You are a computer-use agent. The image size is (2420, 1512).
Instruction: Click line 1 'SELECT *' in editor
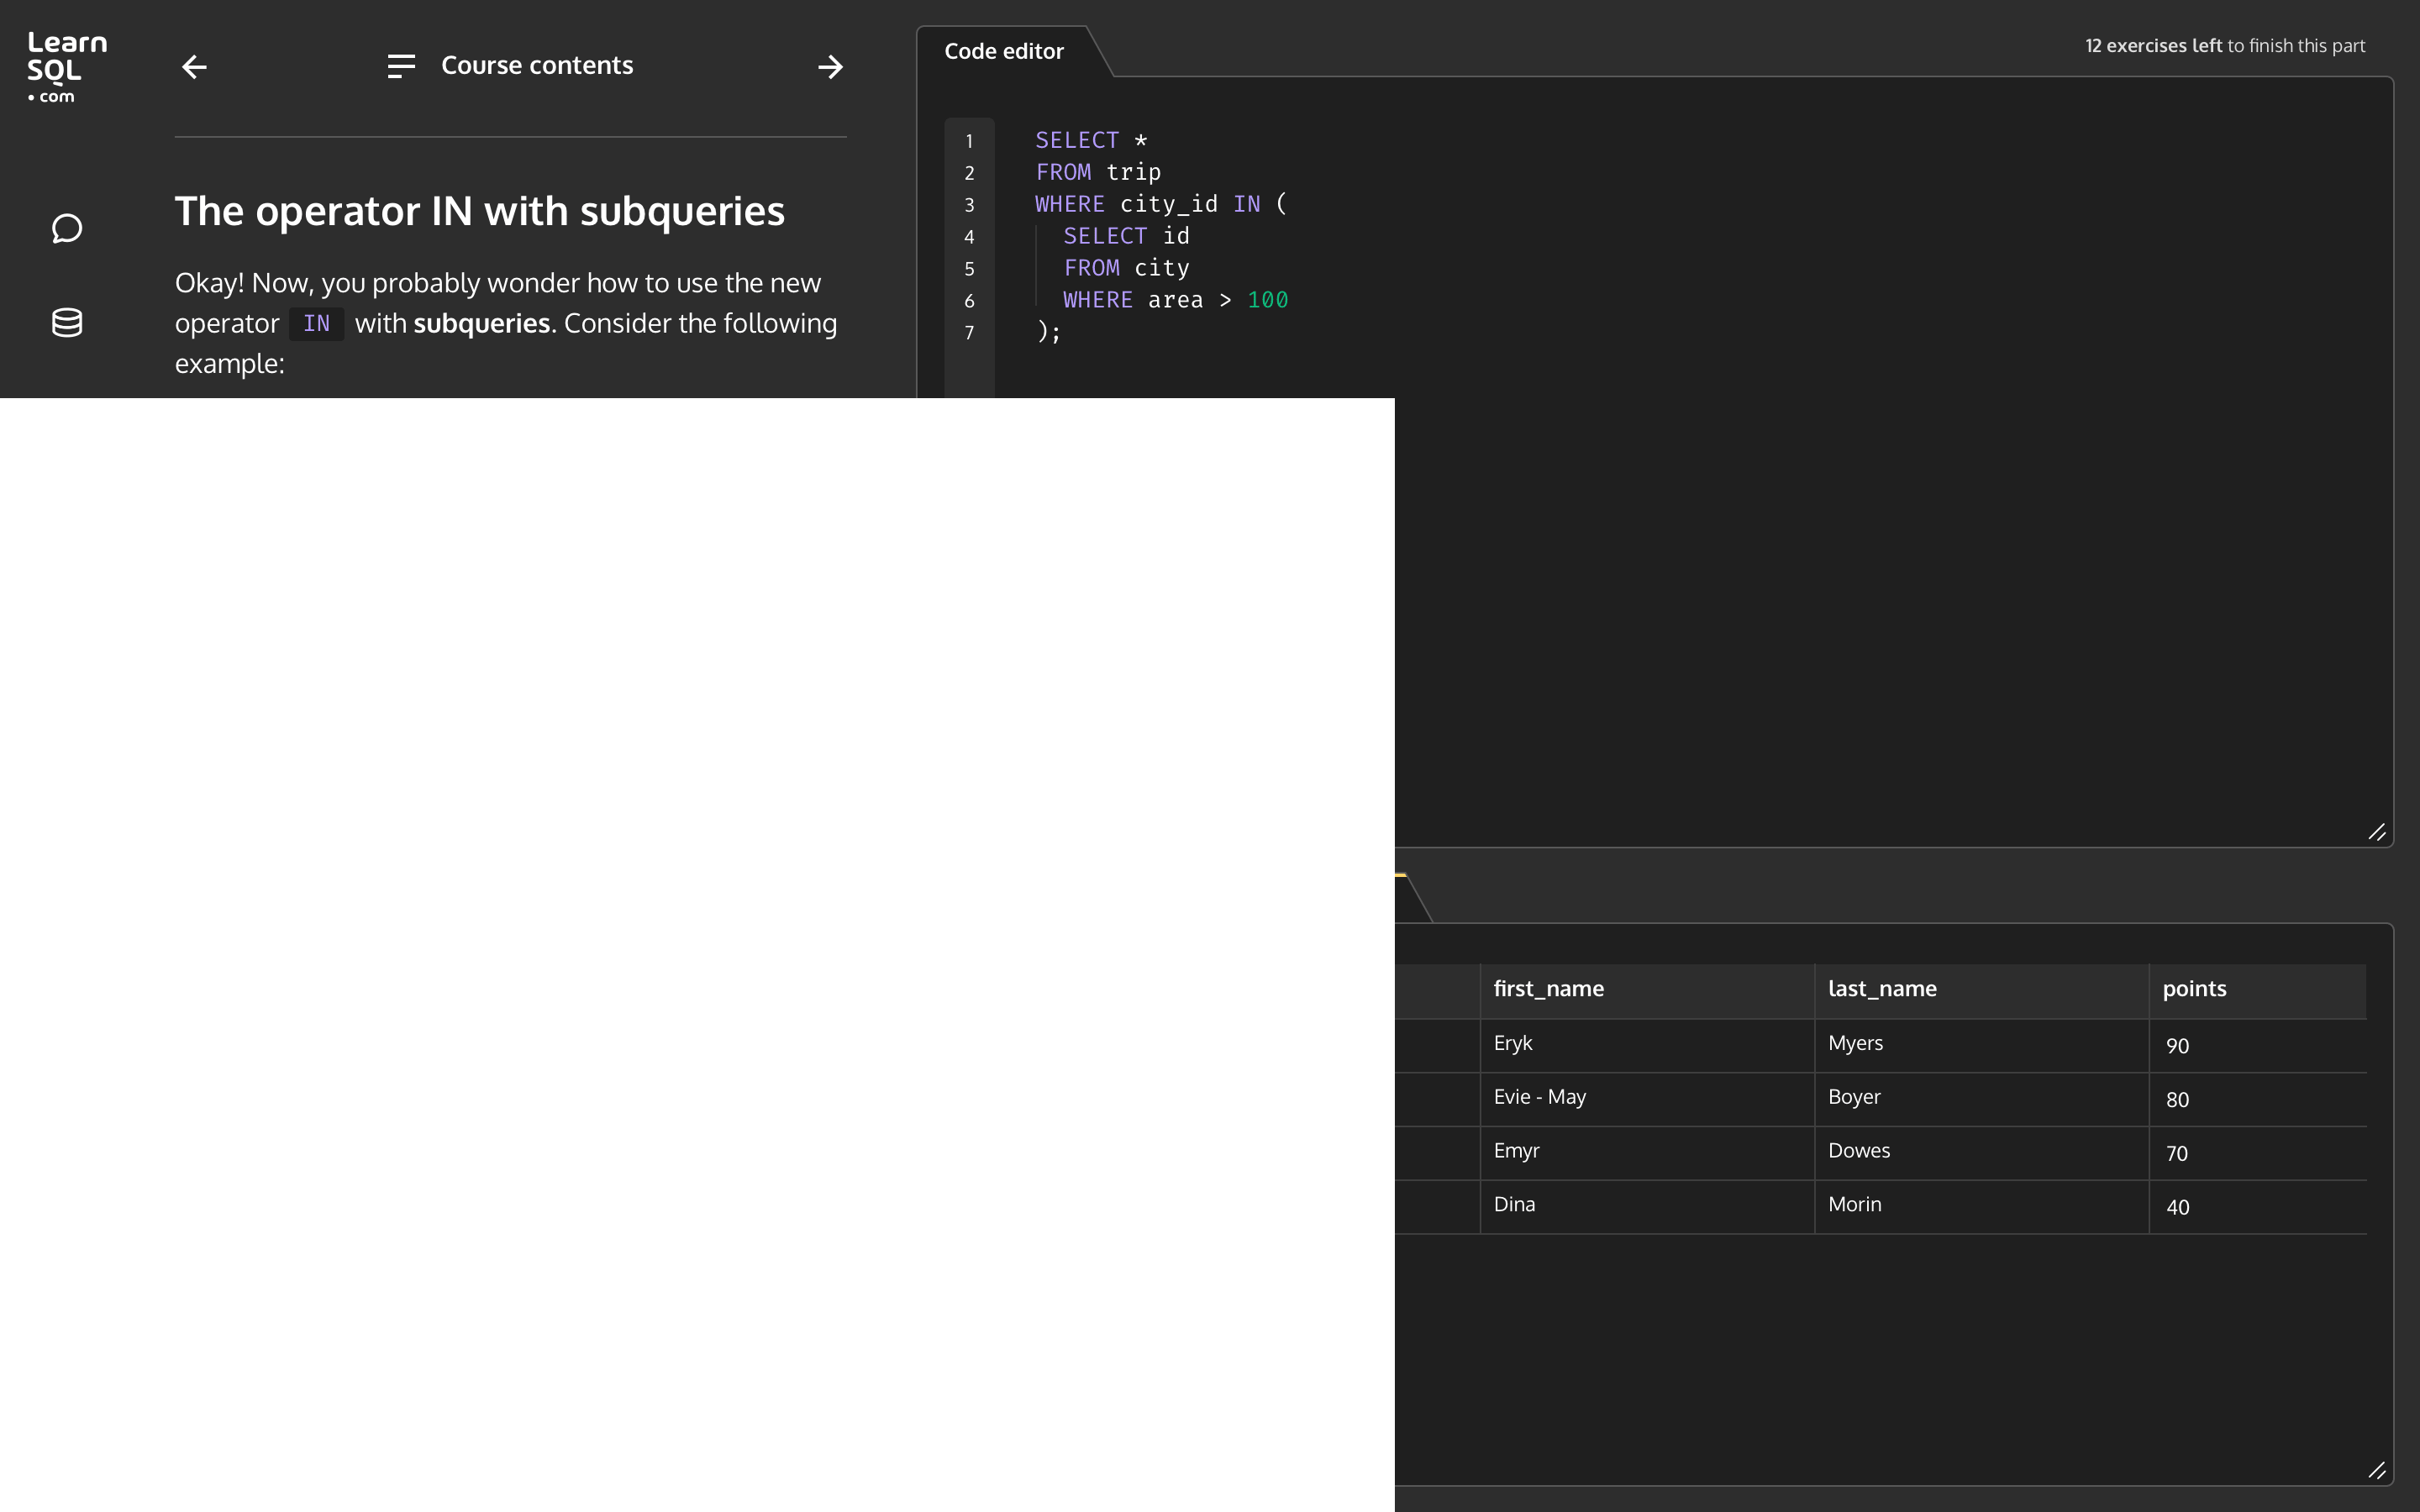point(1090,140)
